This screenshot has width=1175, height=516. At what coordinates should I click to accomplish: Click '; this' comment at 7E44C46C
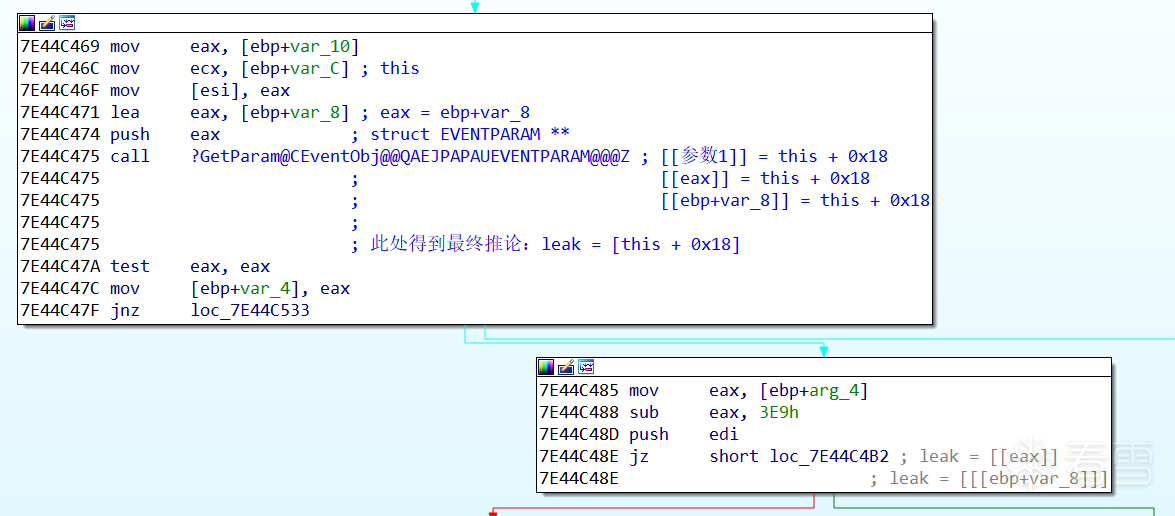pos(391,68)
